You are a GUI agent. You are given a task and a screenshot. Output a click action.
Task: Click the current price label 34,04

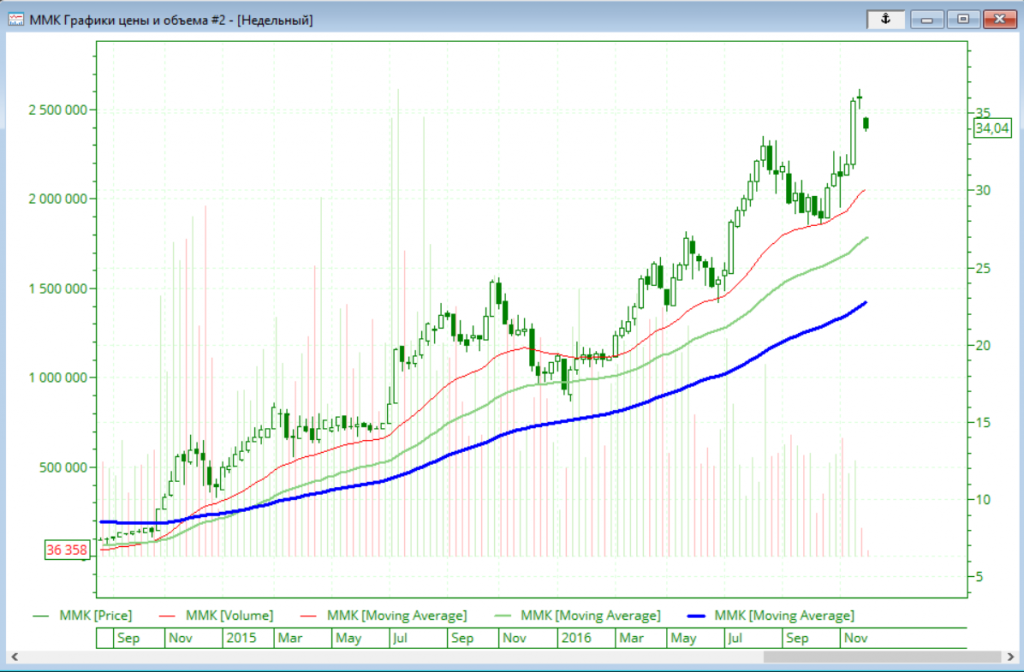click(x=993, y=128)
